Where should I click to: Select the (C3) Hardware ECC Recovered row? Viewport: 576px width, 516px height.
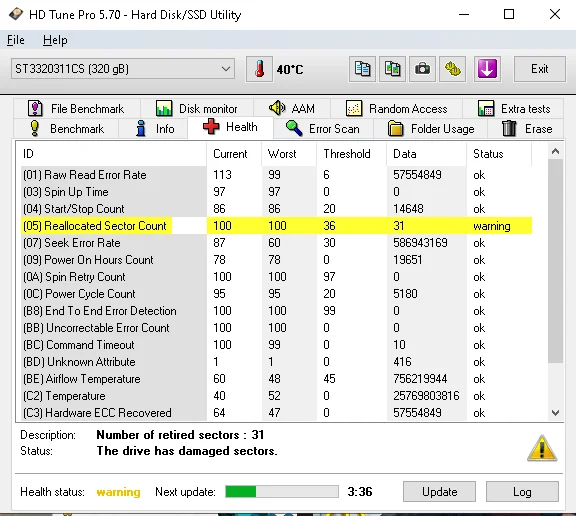[277, 413]
